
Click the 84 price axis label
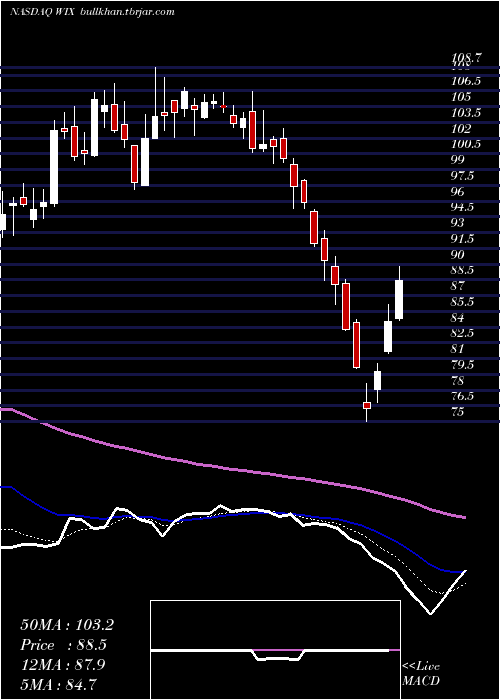pyautogui.click(x=459, y=317)
